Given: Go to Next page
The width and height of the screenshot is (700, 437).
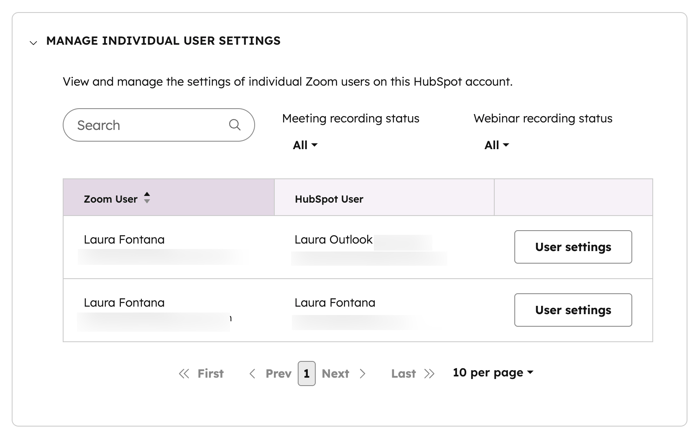Looking at the screenshot, I should (344, 374).
